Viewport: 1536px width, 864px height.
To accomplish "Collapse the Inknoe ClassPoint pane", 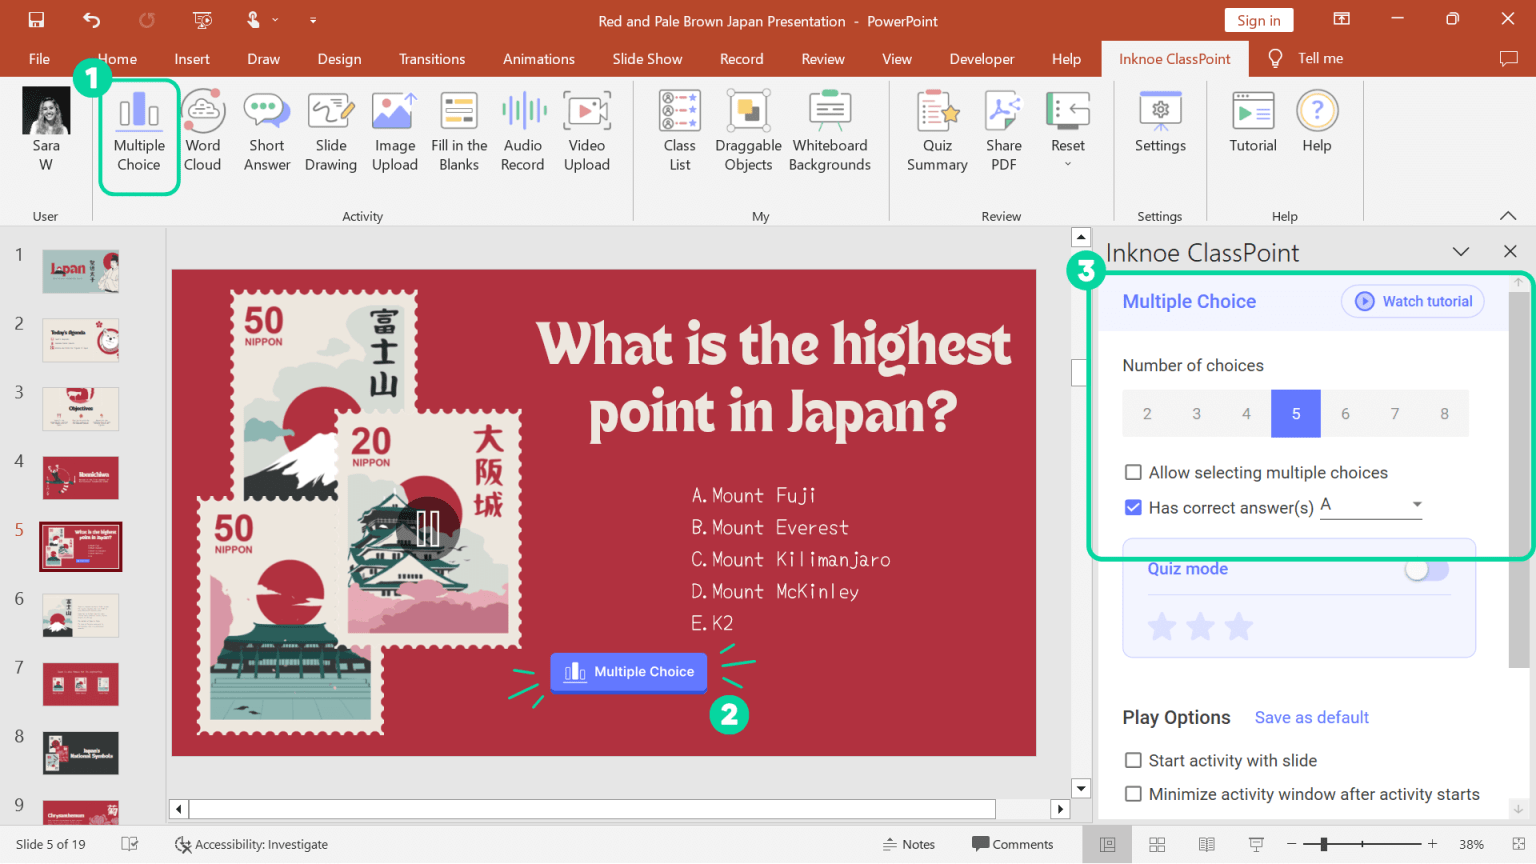I will tap(1461, 252).
